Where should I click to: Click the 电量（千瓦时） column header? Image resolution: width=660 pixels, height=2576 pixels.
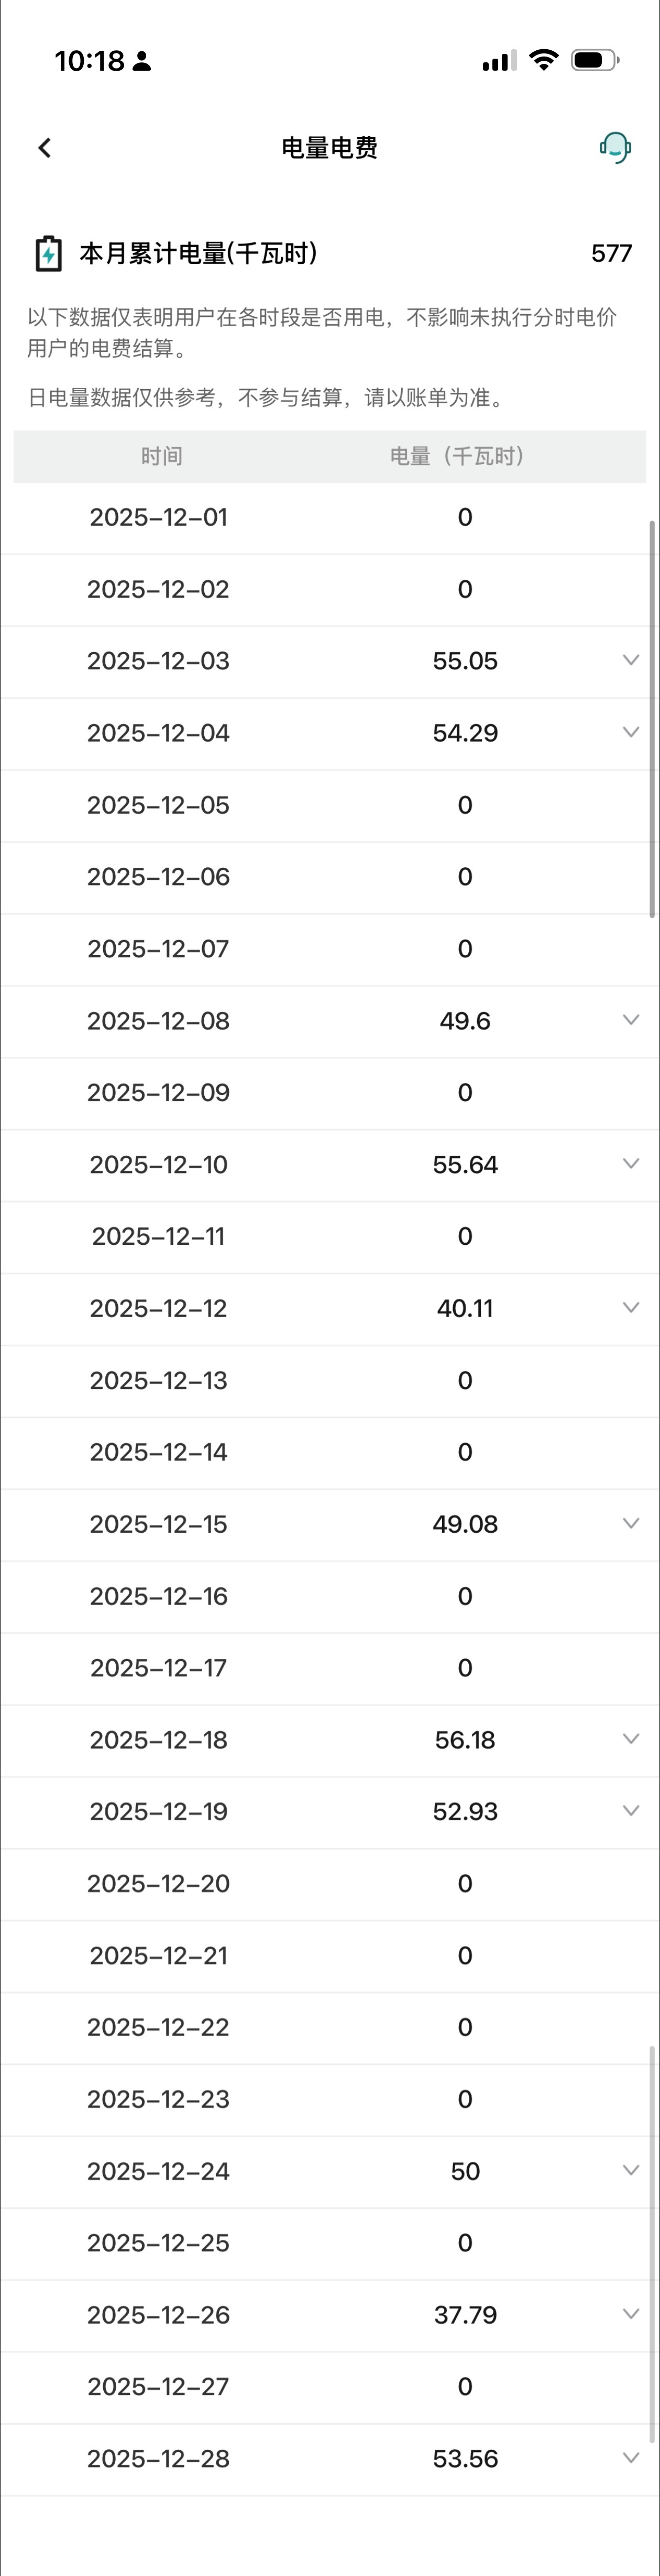point(458,457)
